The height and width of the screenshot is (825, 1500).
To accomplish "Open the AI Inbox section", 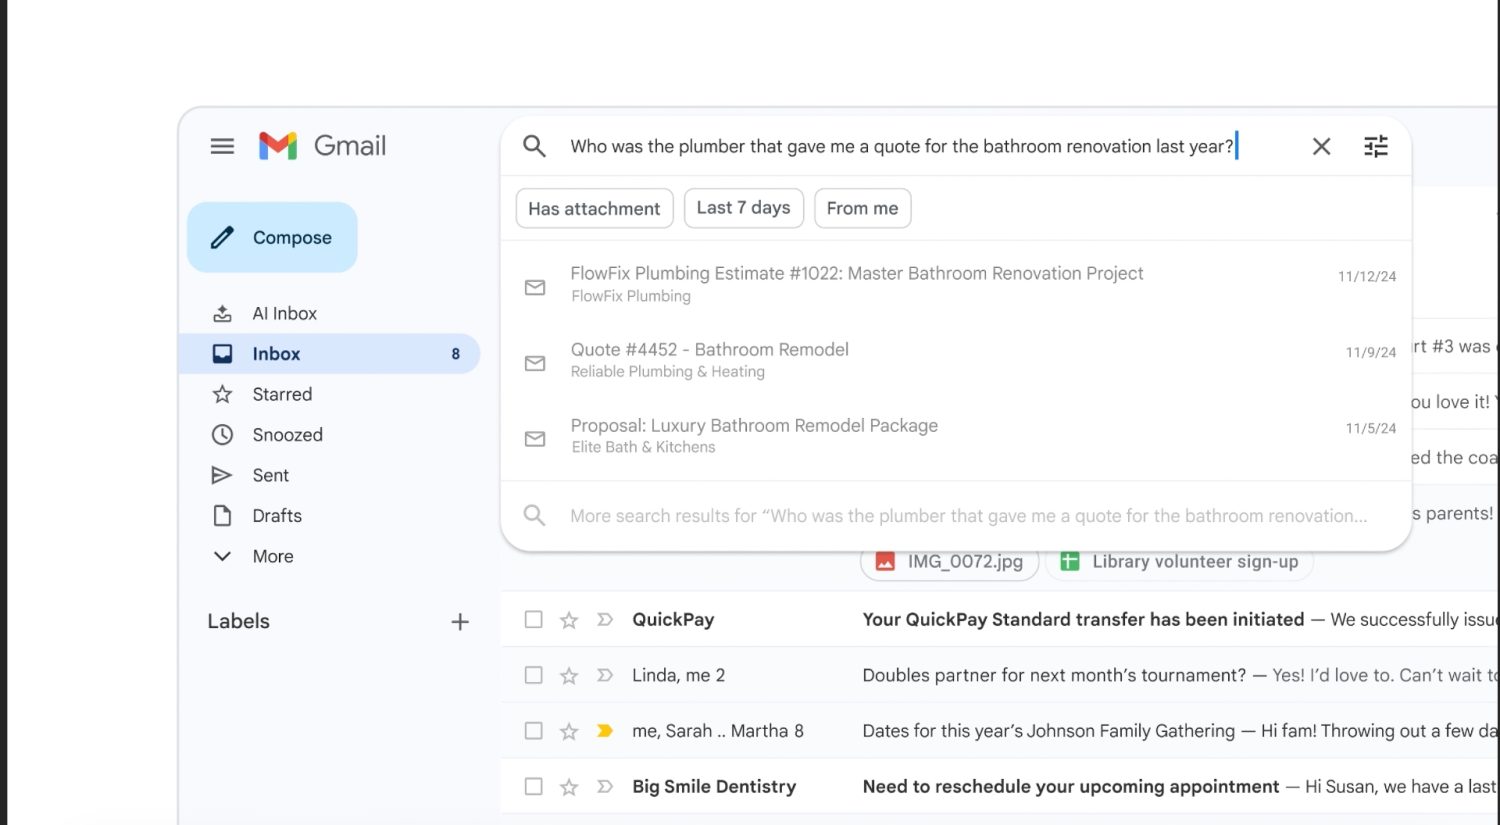I will (284, 313).
